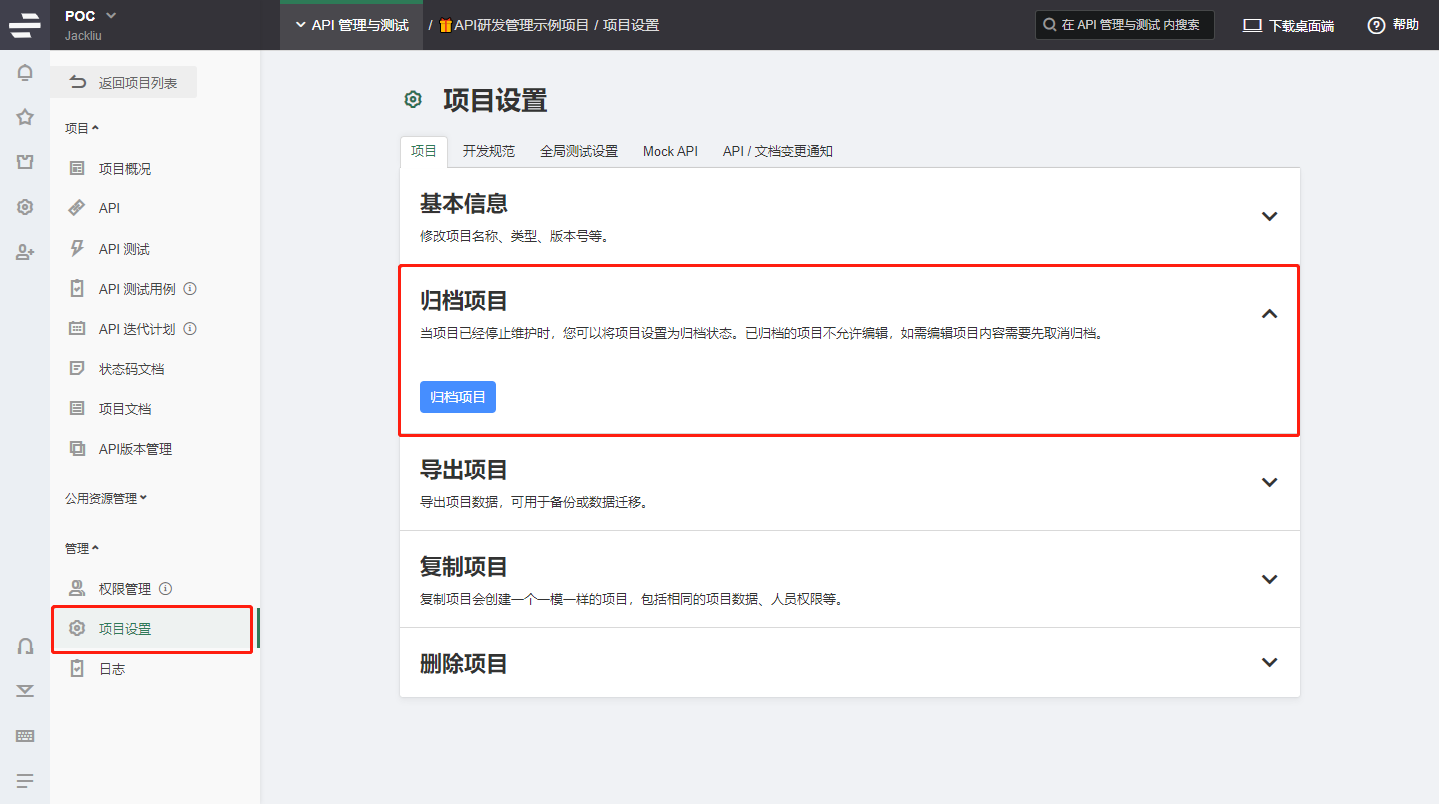
Task: Click 下载桌面端 link text
Action: click(1301, 26)
